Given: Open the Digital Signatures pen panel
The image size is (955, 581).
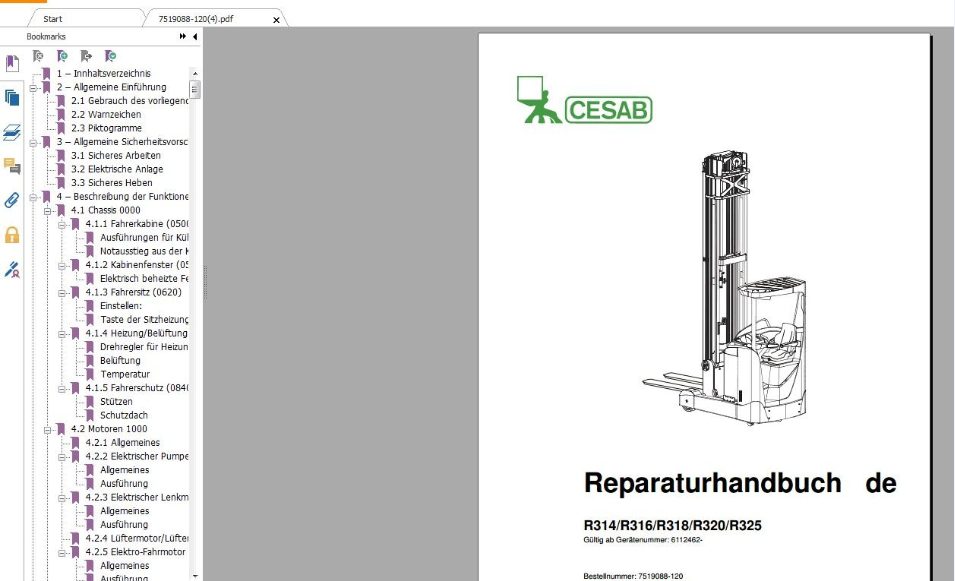Looking at the screenshot, I should (12, 269).
